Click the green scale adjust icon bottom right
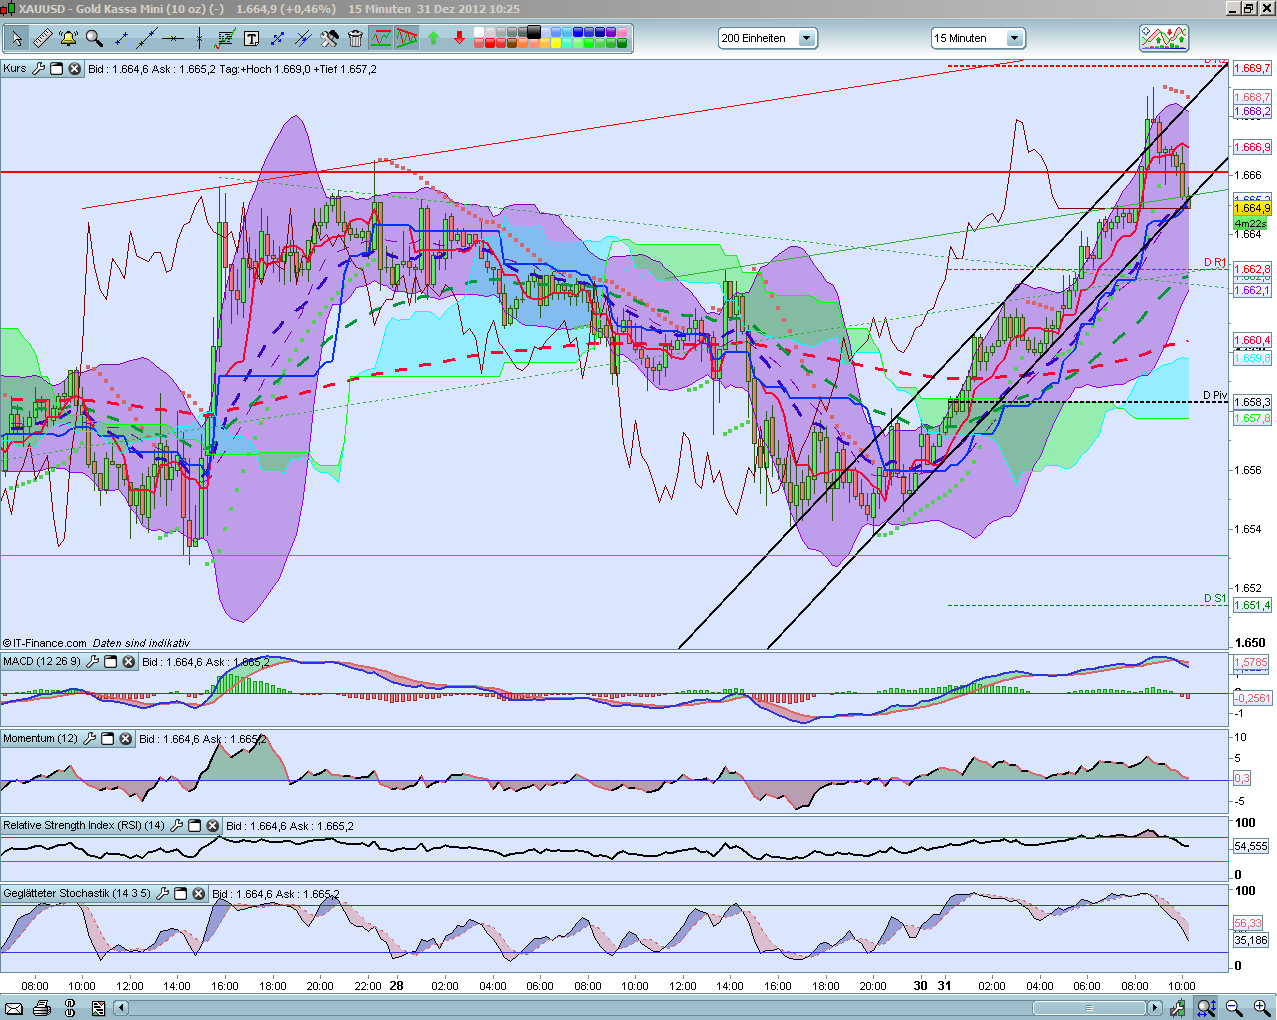The height and width of the screenshot is (1020, 1277). (x=1177, y=1008)
